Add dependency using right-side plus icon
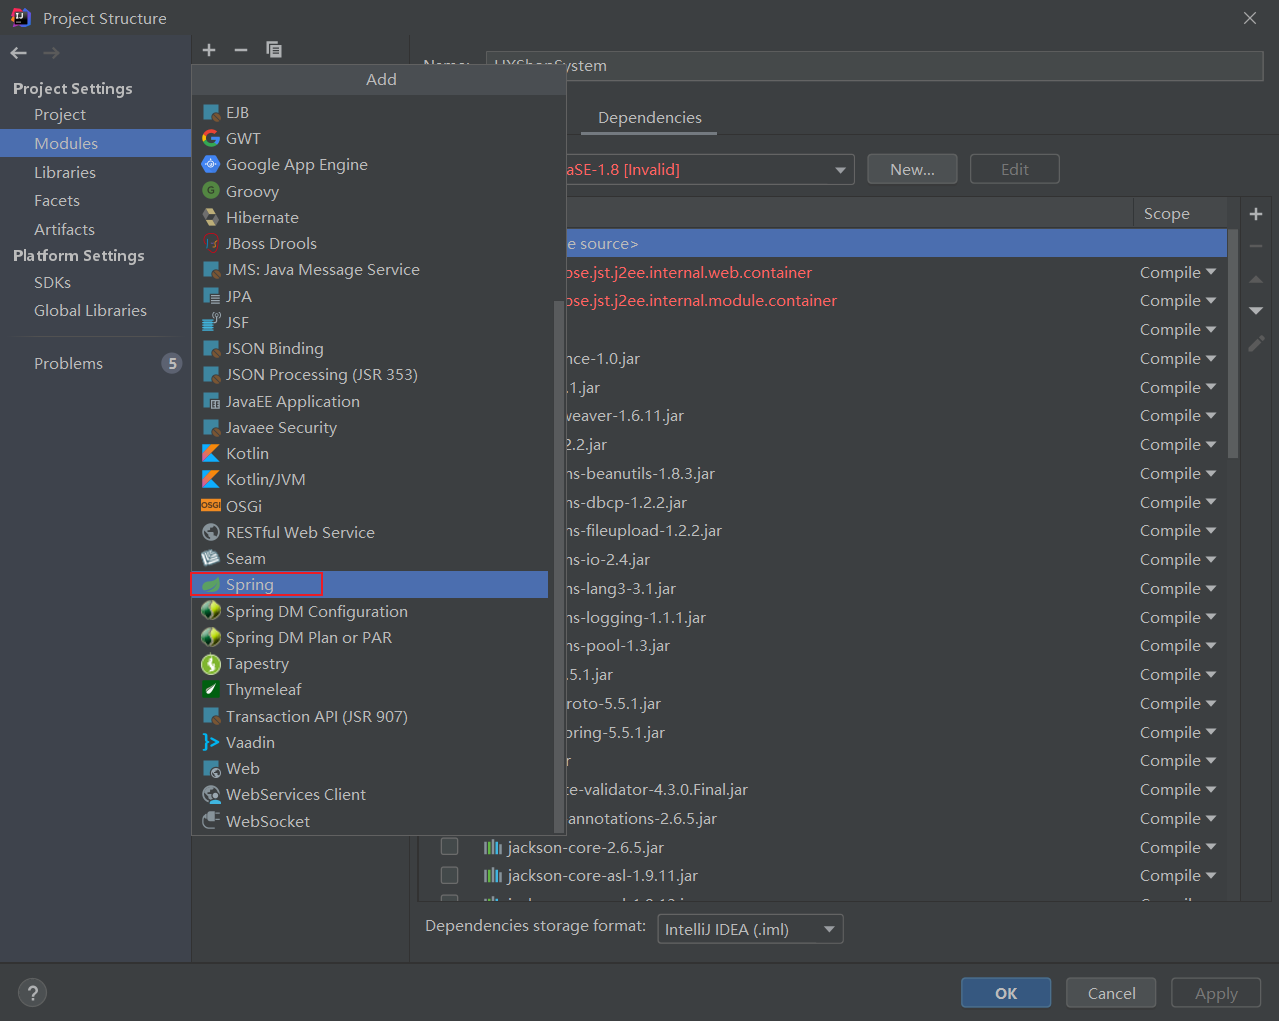The width and height of the screenshot is (1279, 1021). [x=1256, y=214]
